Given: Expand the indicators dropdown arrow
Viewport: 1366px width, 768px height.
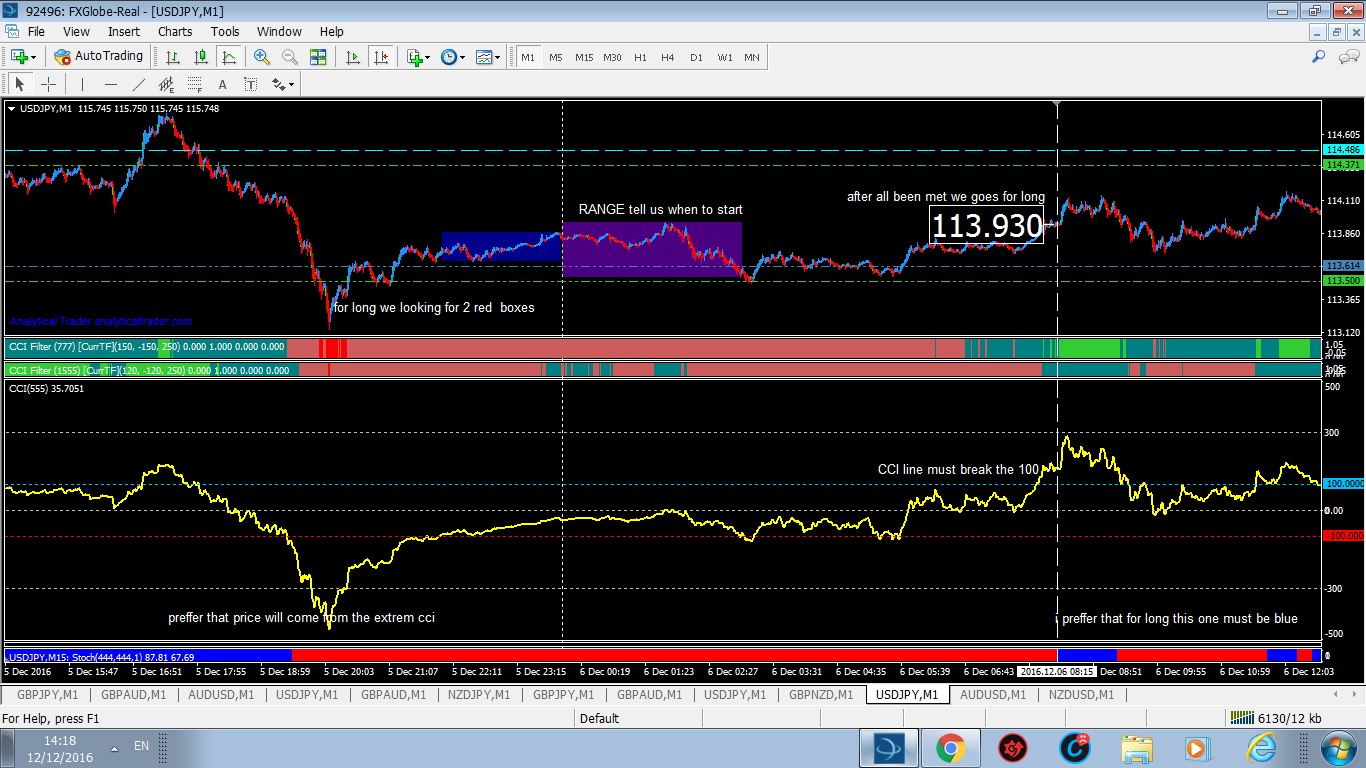Looking at the screenshot, I should click(x=428, y=58).
